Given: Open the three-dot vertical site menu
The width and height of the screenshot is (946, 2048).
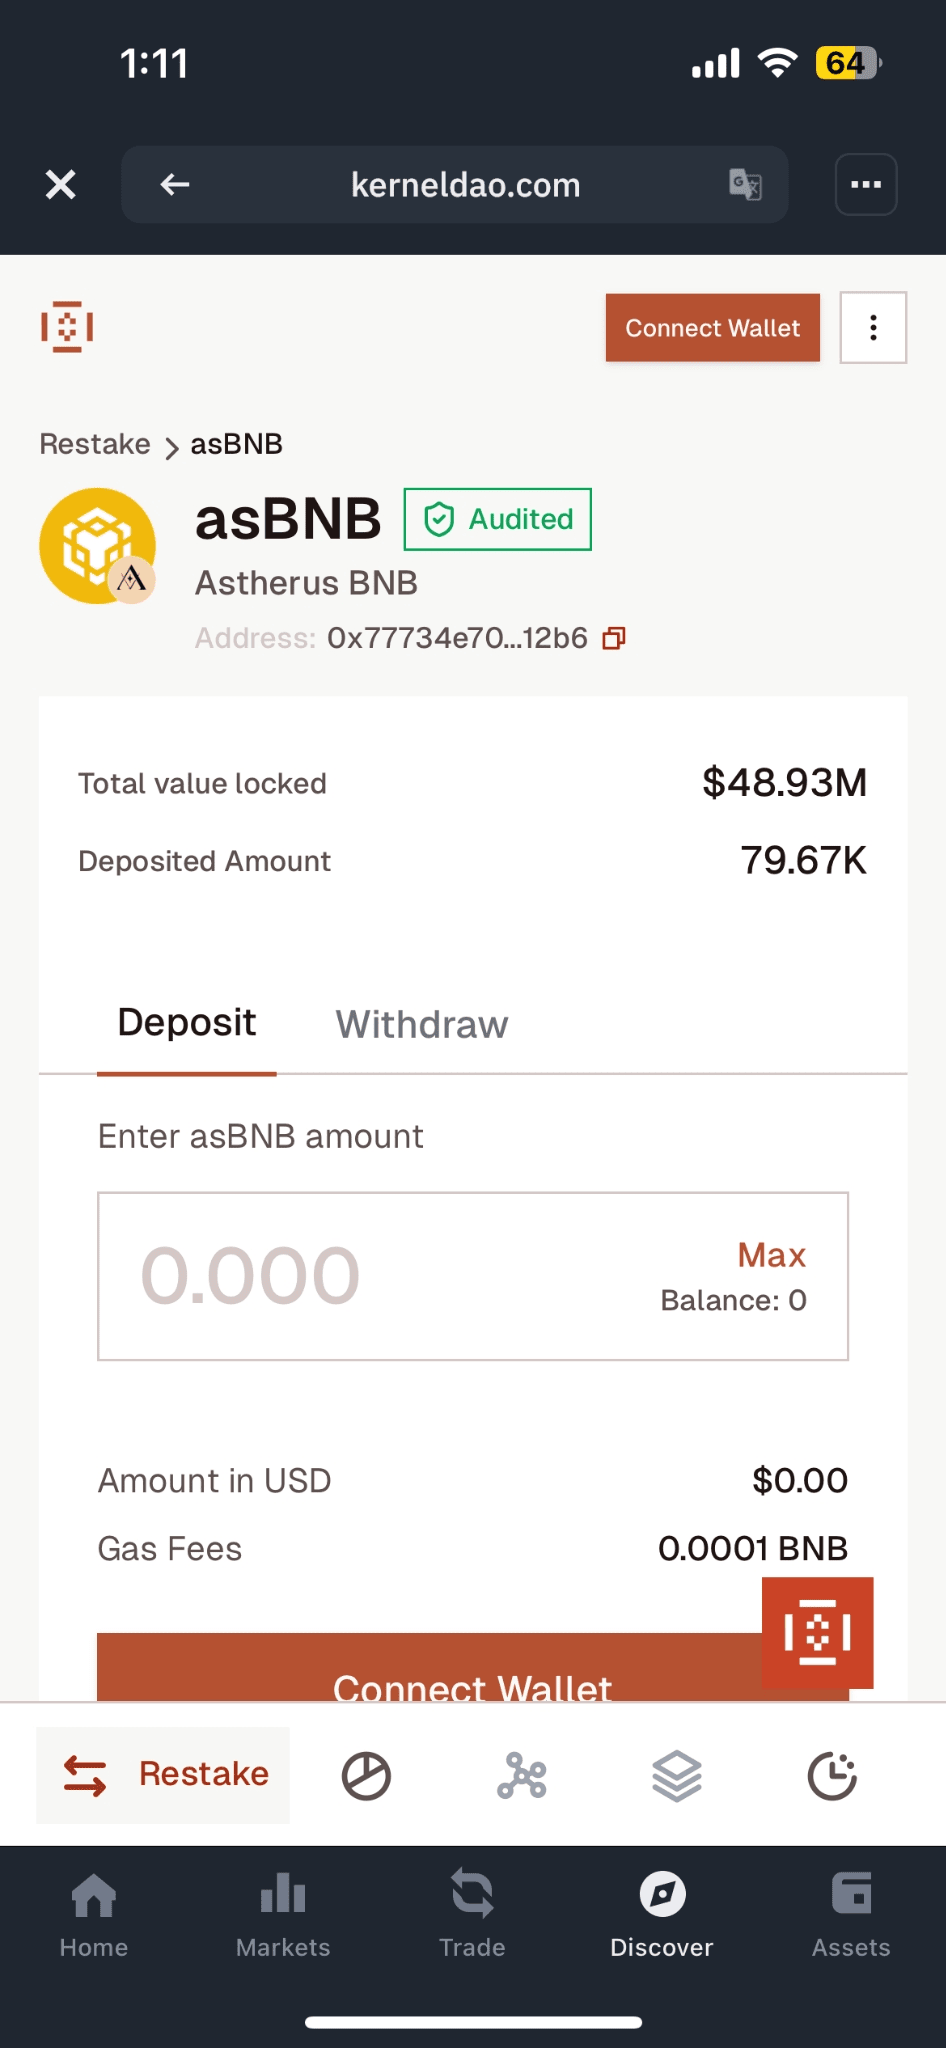Looking at the screenshot, I should coord(873,327).
